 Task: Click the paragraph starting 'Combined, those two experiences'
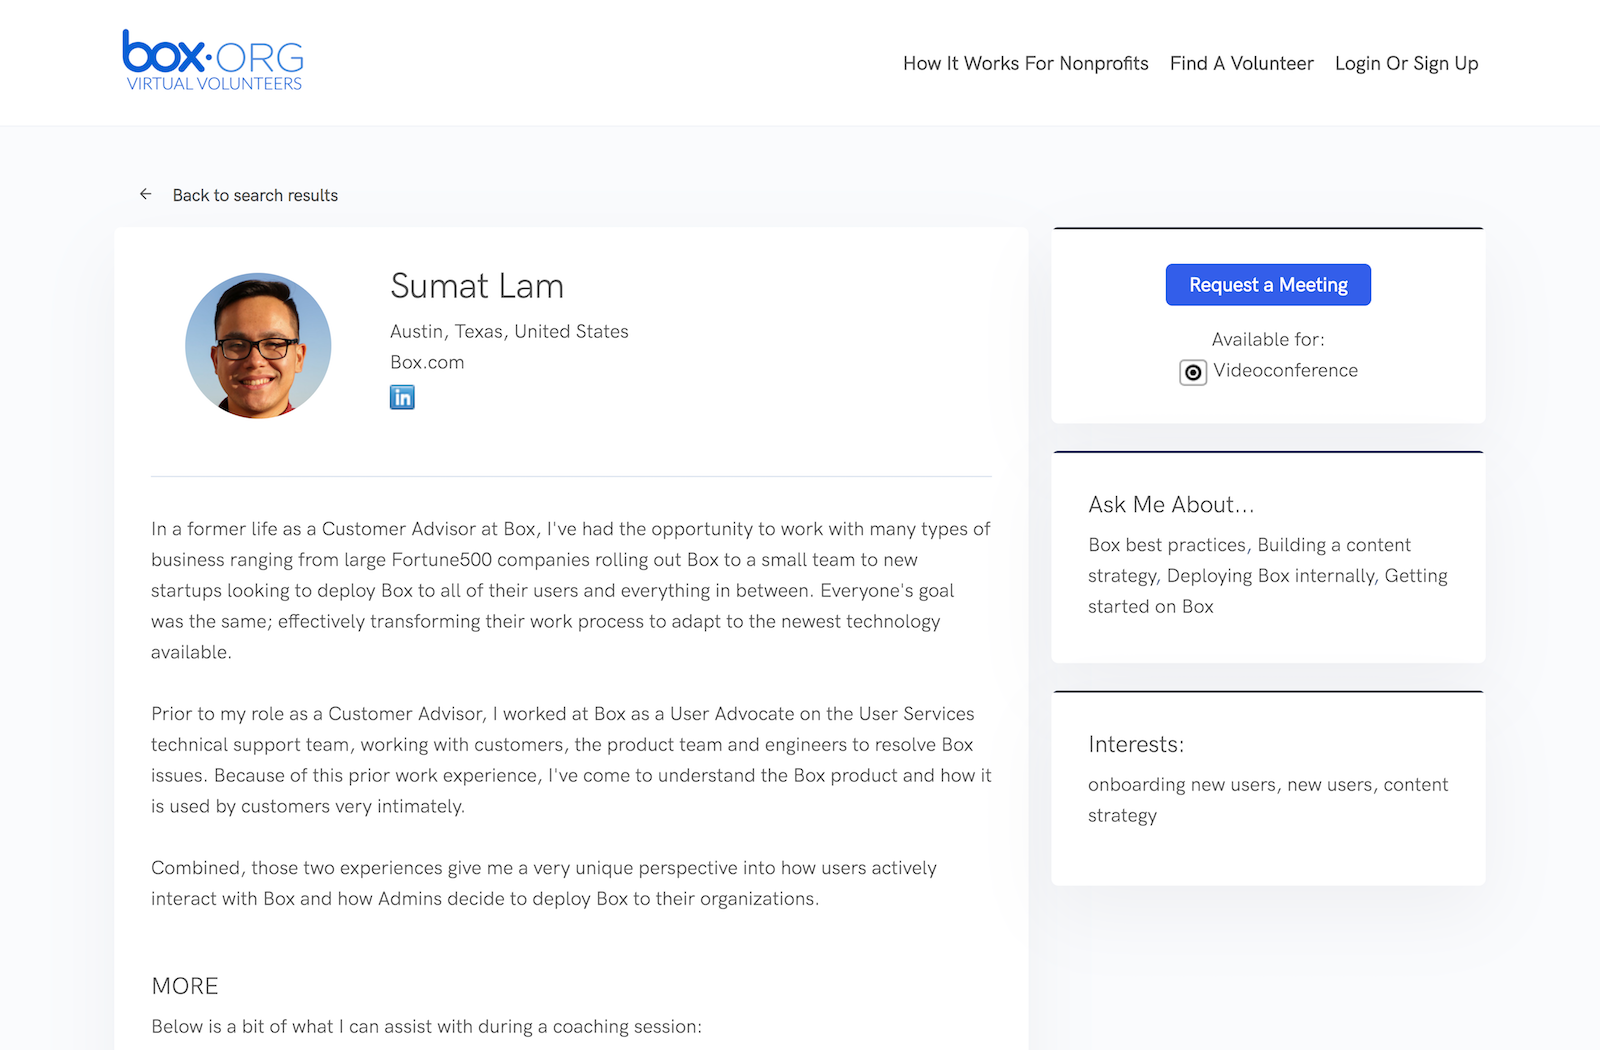point(544,883)
